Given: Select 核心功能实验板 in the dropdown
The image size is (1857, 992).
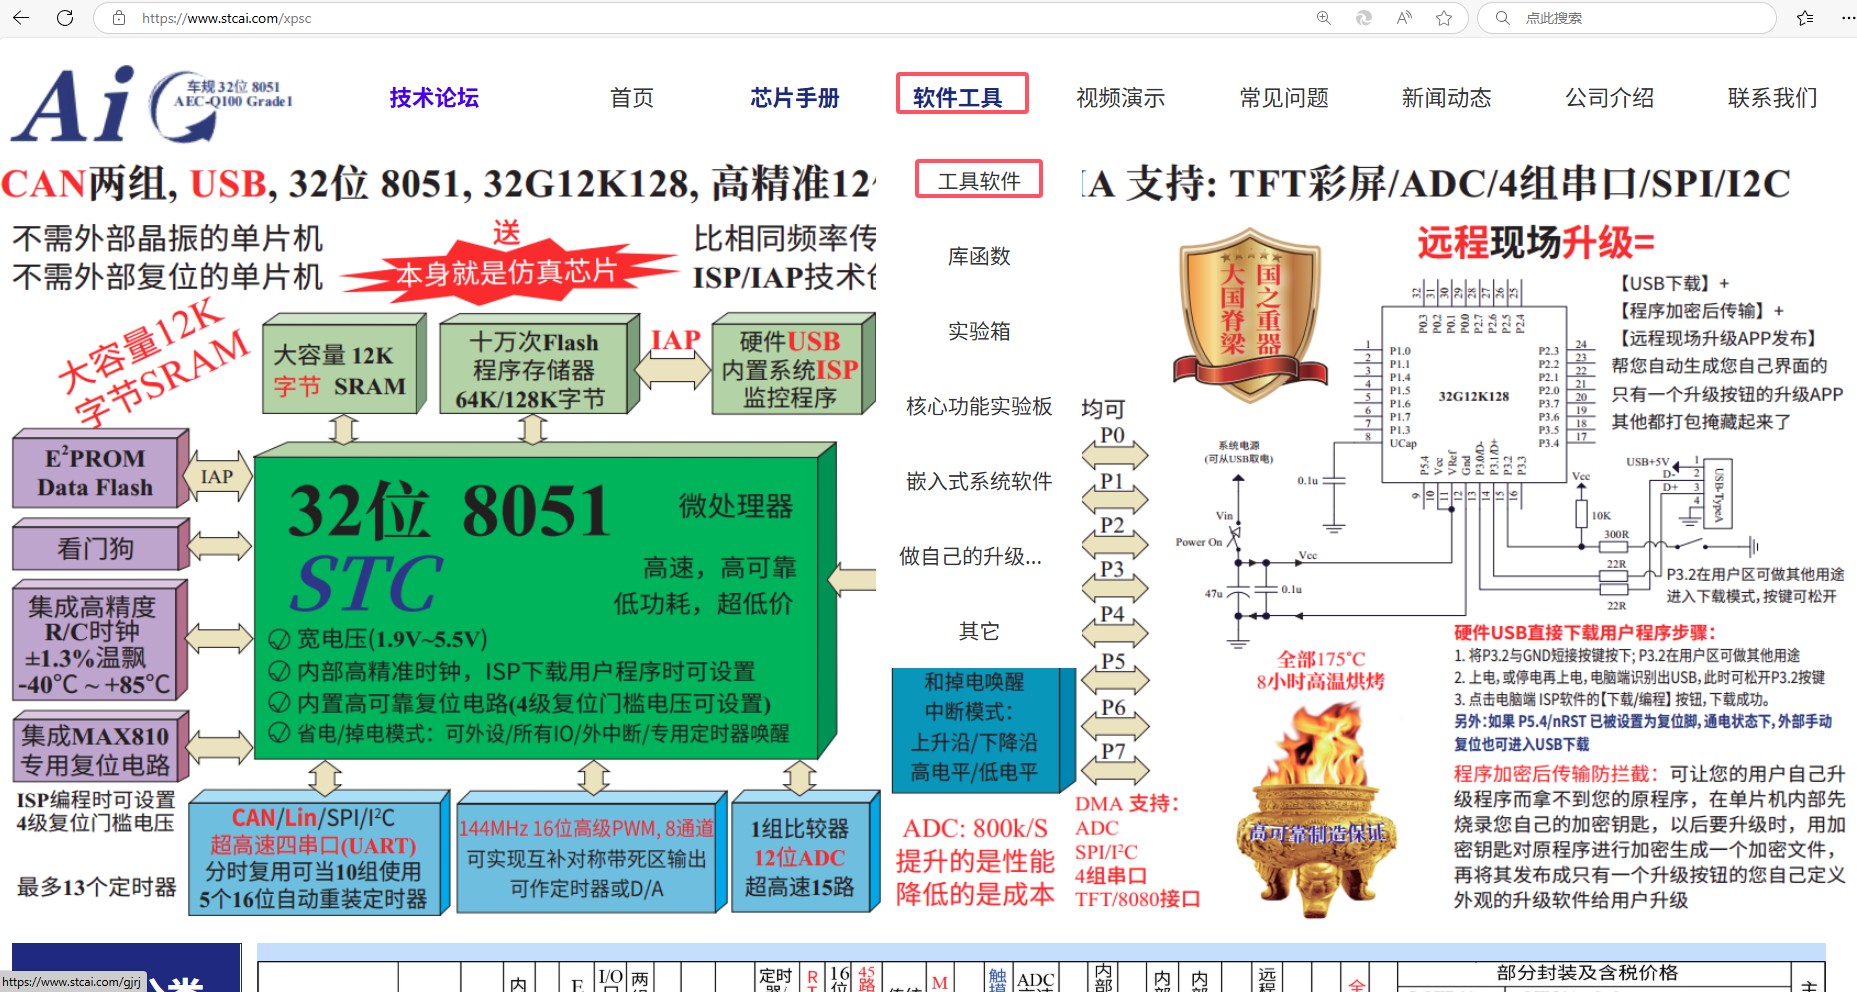Looking at the screenshot, I should pyautogui.click(x=979, y=406).
